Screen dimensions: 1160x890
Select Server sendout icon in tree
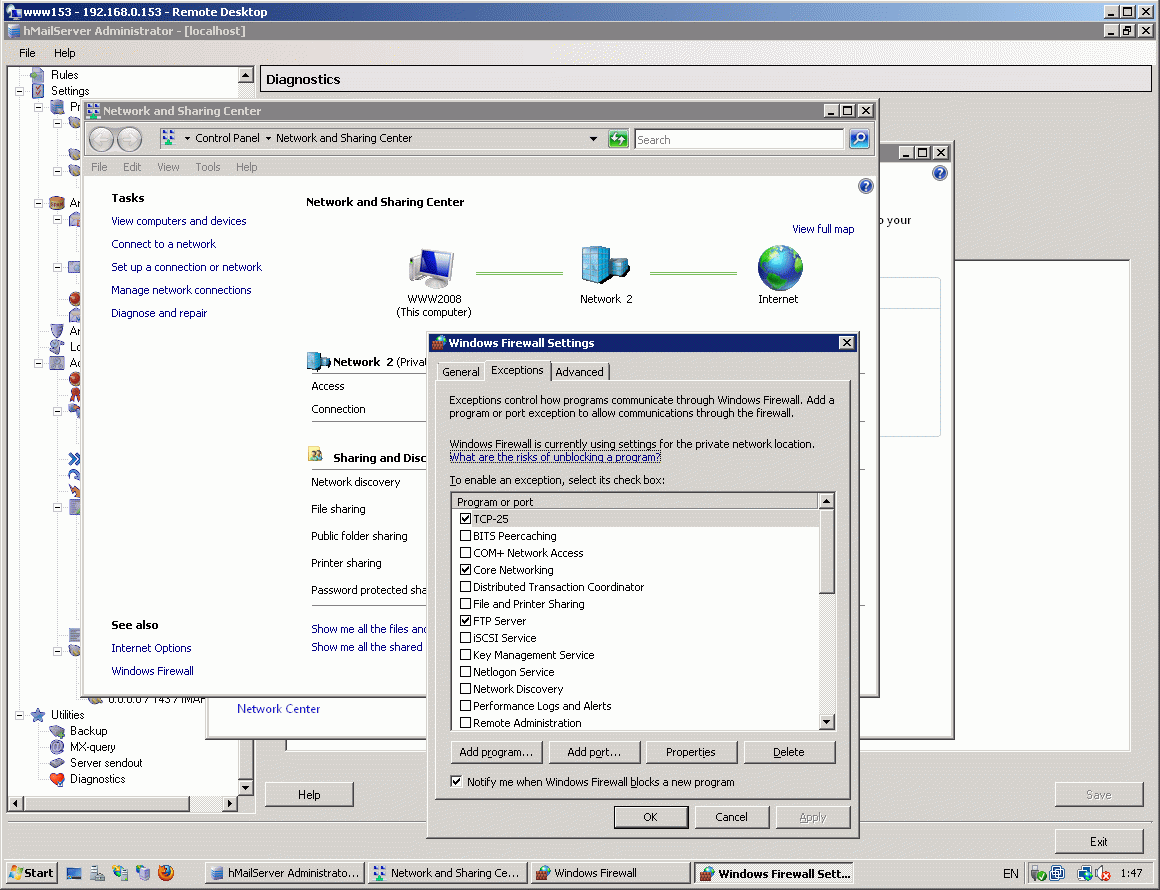57,763
